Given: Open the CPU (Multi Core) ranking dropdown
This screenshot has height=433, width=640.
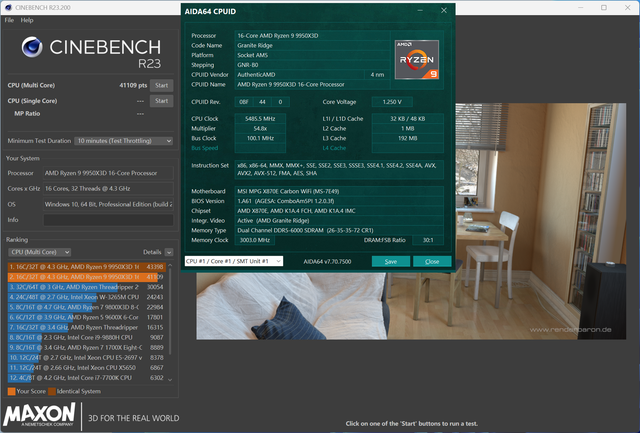Looking at the screenshot, I should [x=39, y=252].
